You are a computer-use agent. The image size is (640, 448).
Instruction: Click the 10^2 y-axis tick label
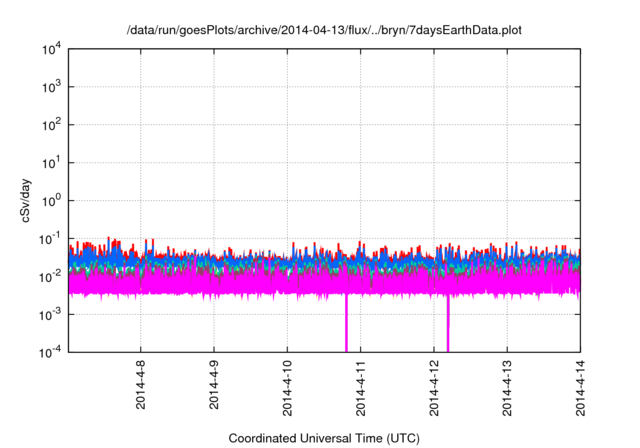[x=52, y=125]
